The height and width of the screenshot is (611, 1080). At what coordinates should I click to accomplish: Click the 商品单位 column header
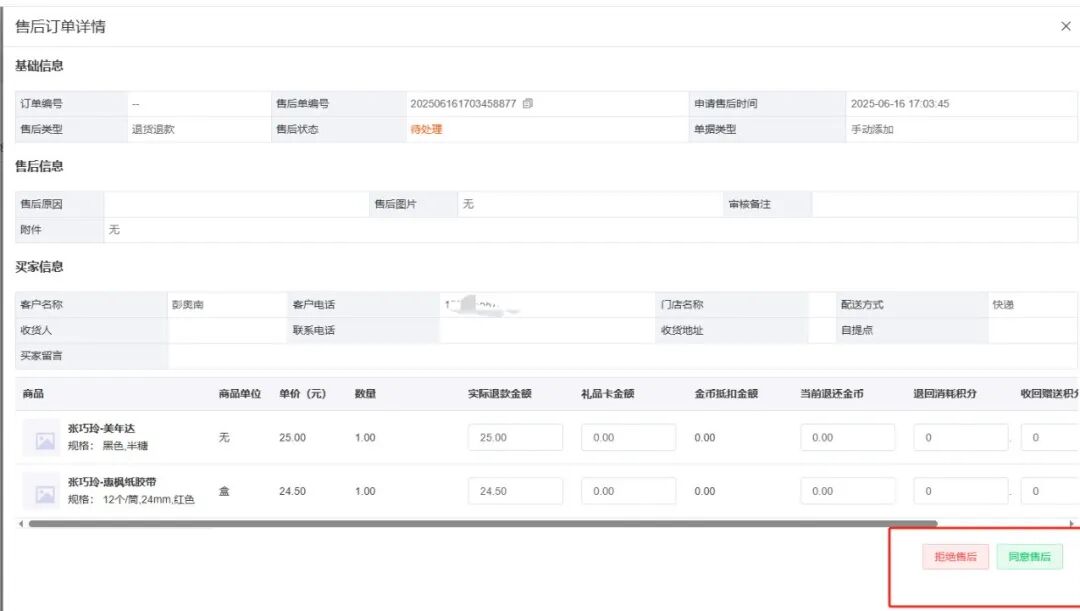(x=240, y=394)
